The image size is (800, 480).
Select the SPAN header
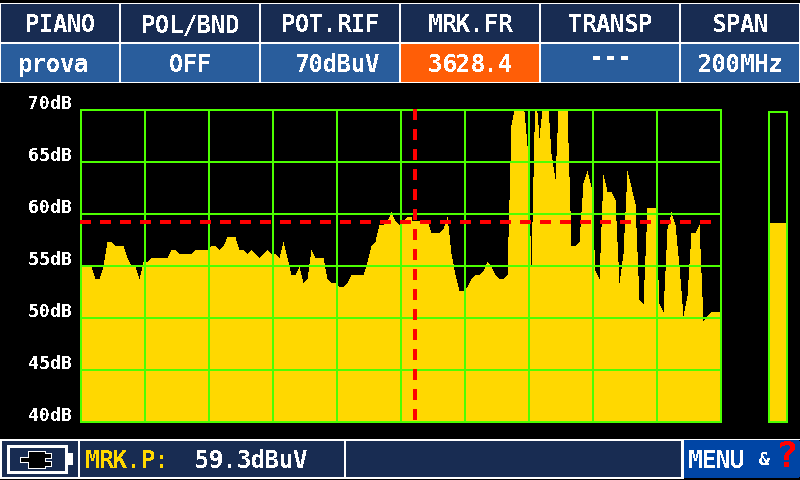click(740, 23)
